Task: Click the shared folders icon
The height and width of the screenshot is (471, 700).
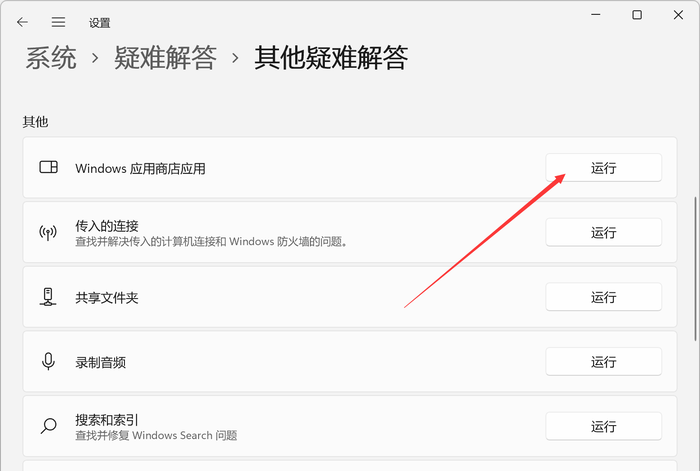Action: [x=48, y=297]
